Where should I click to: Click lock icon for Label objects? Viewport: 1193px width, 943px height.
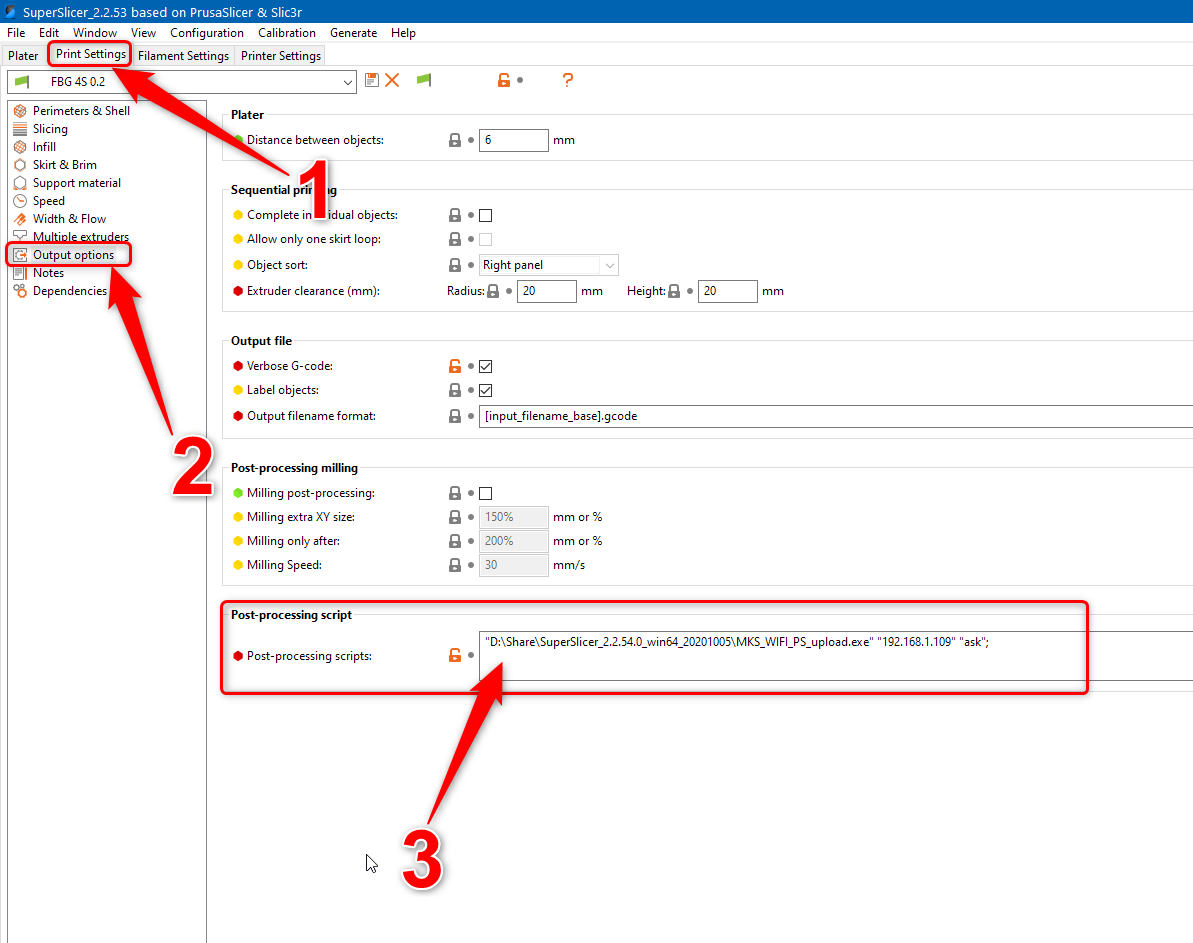tap(454, 390)
